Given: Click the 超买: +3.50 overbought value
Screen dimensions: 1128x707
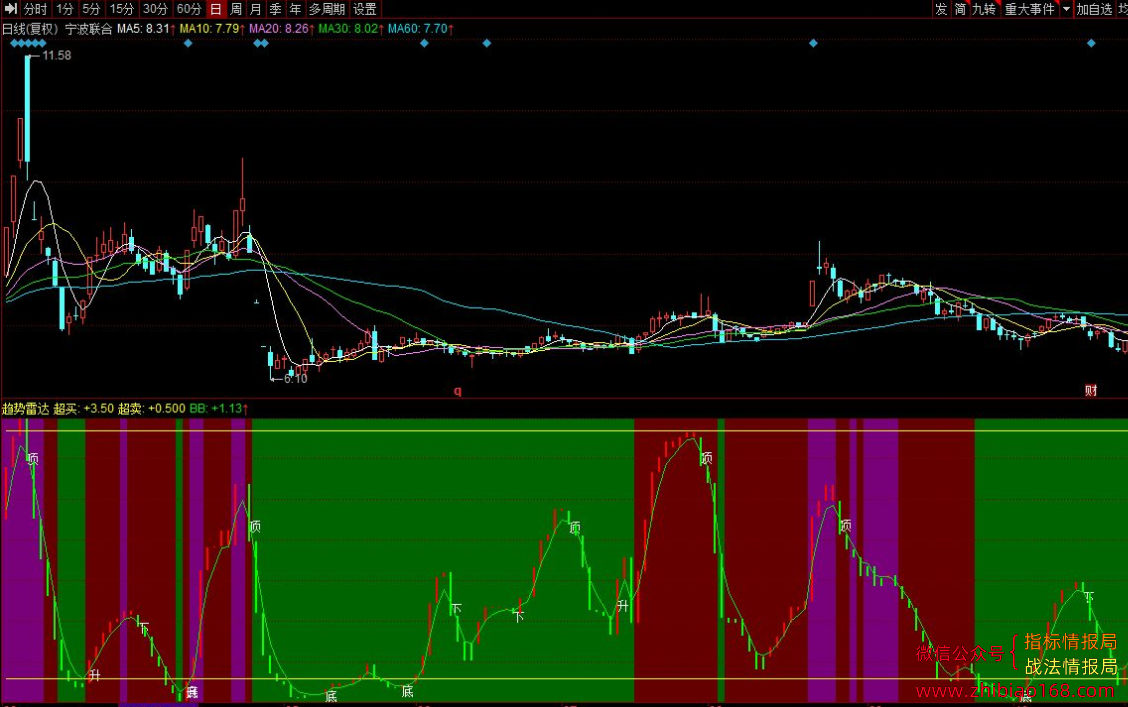Looking at the screenshot, I should [x=83, y=409].
